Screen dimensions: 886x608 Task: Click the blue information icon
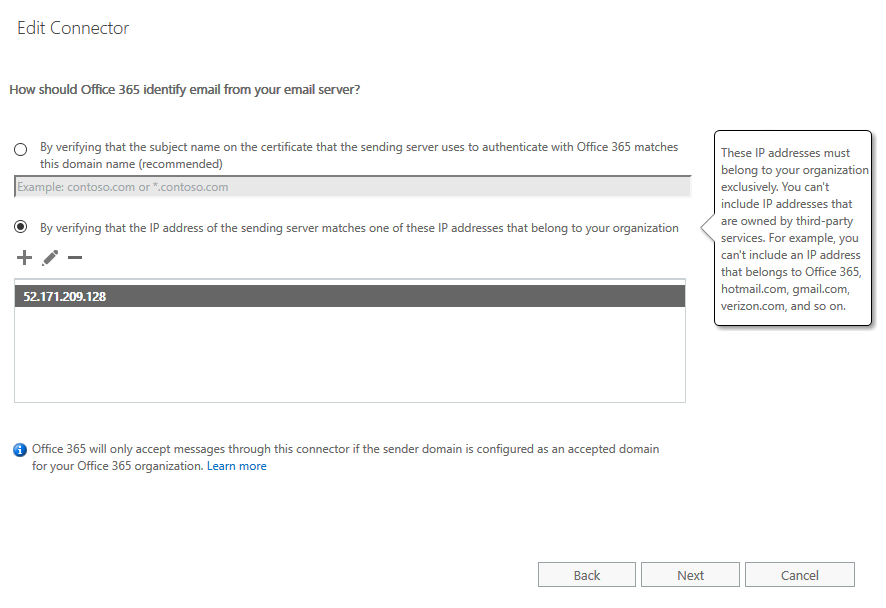click(20, 450)
